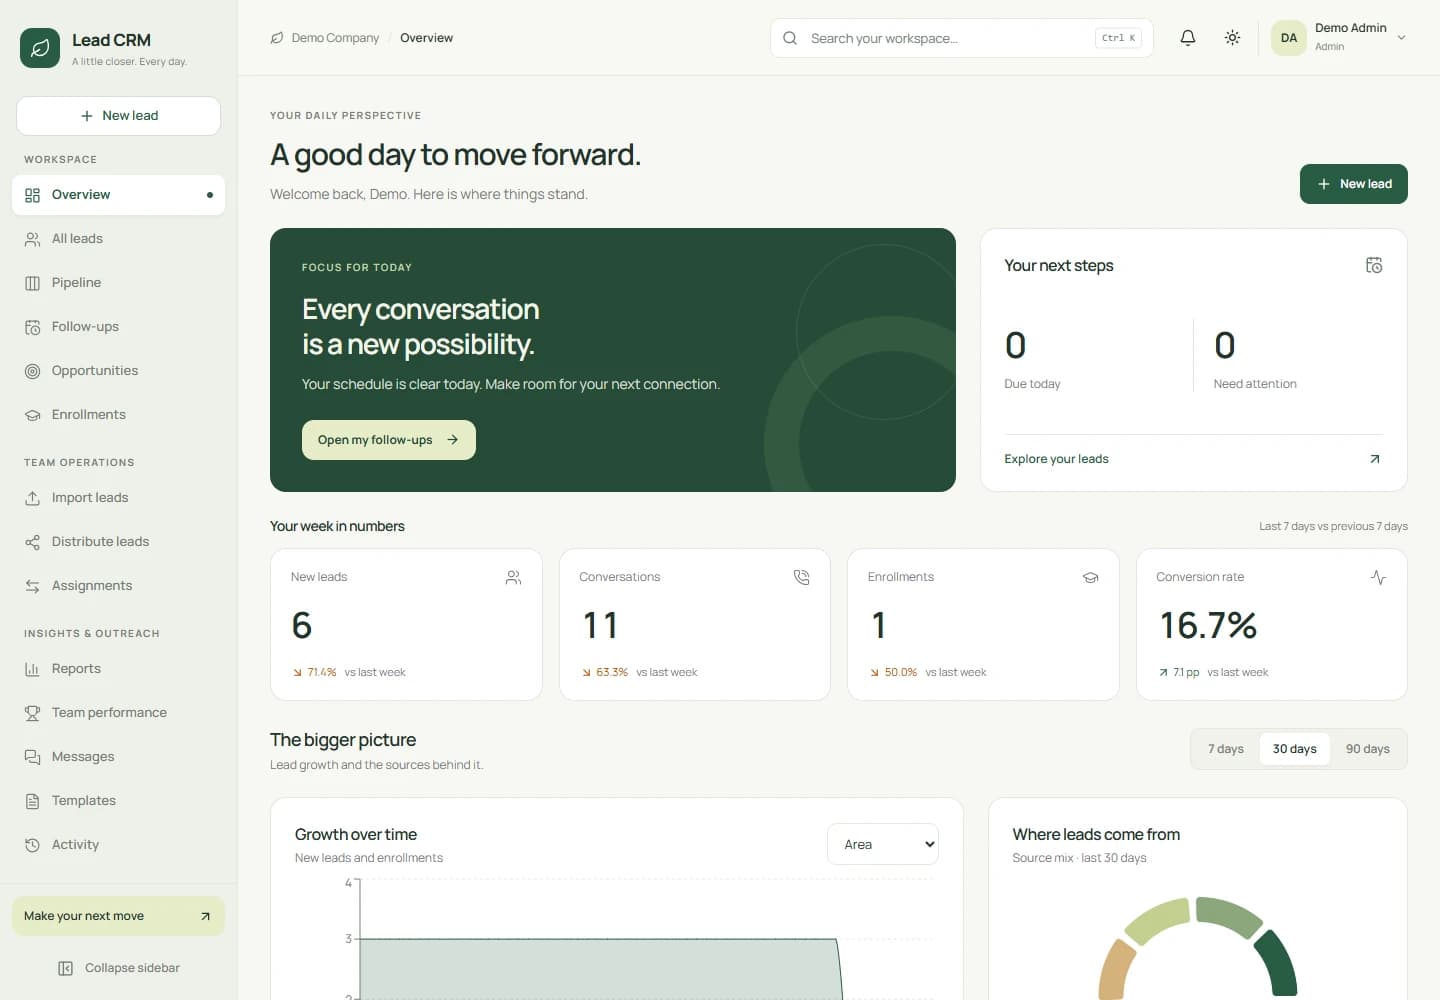Click the "16.7%" conversion rate value

click(1208, 625)
